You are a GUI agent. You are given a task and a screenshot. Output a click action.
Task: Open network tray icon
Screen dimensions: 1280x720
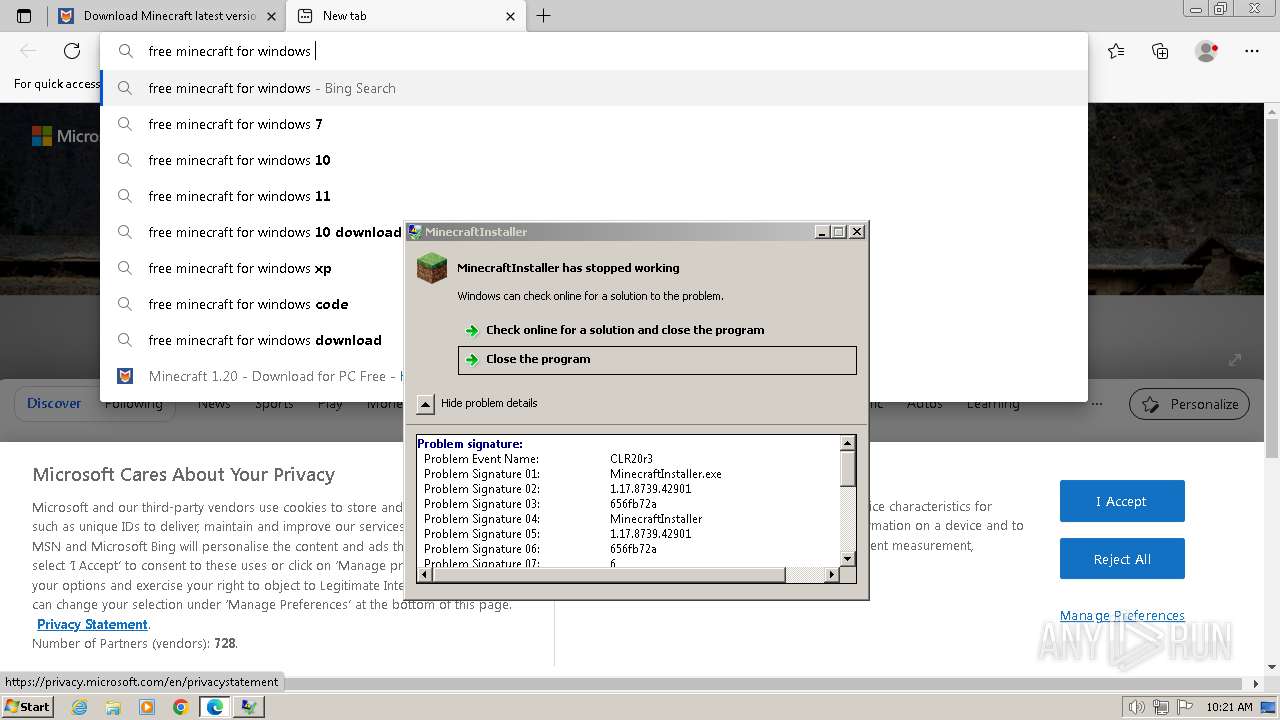[1163, 707]
